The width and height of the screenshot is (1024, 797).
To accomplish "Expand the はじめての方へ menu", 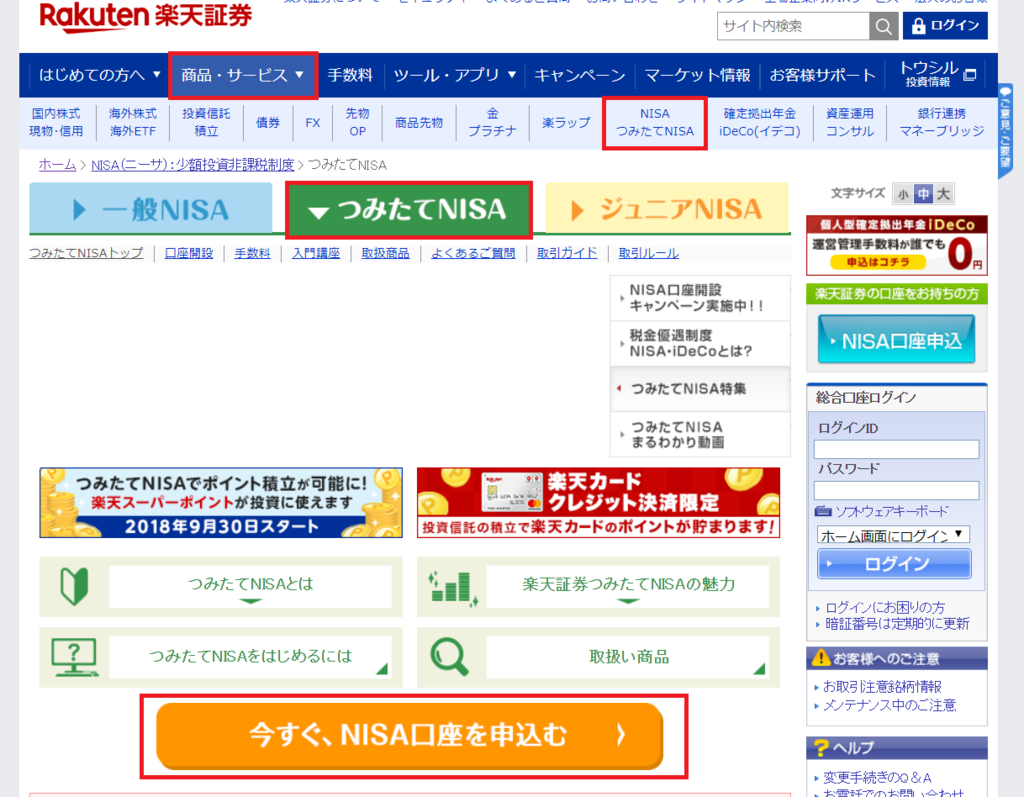I will click(x=99, y=75).
